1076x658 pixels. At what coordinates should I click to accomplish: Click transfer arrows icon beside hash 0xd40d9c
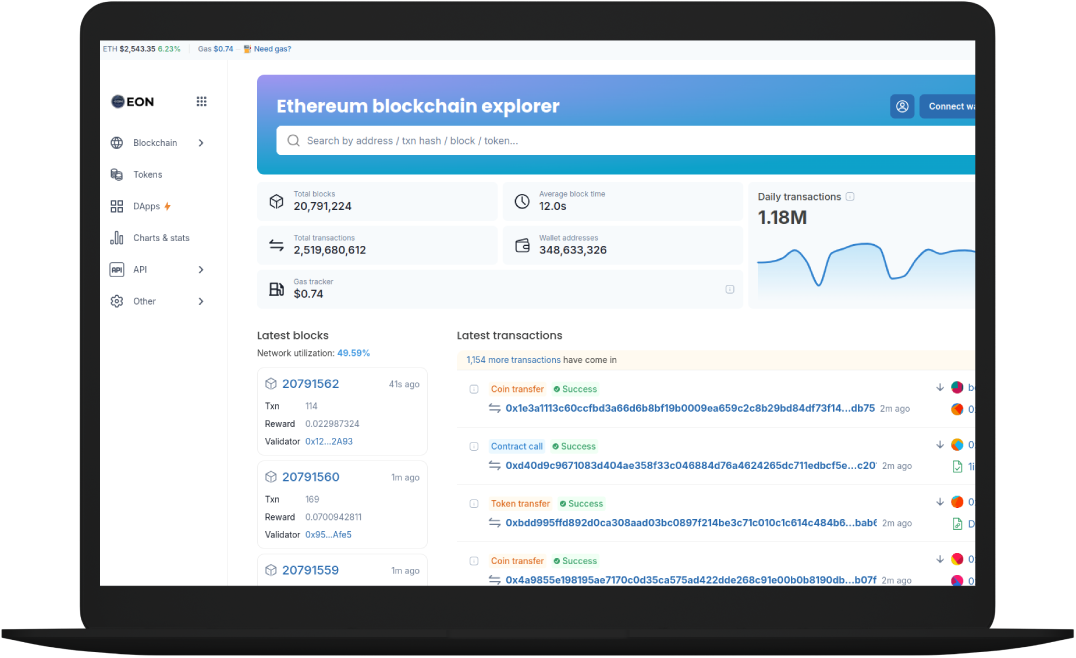point(494,465)
